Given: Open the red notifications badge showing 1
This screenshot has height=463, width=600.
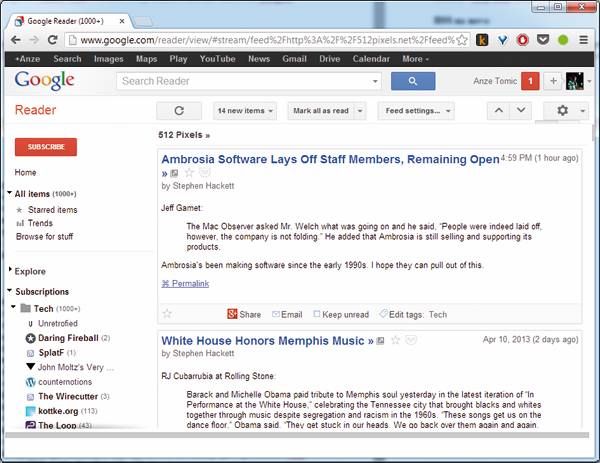Looking at the screenshot, I should point(530,81).
